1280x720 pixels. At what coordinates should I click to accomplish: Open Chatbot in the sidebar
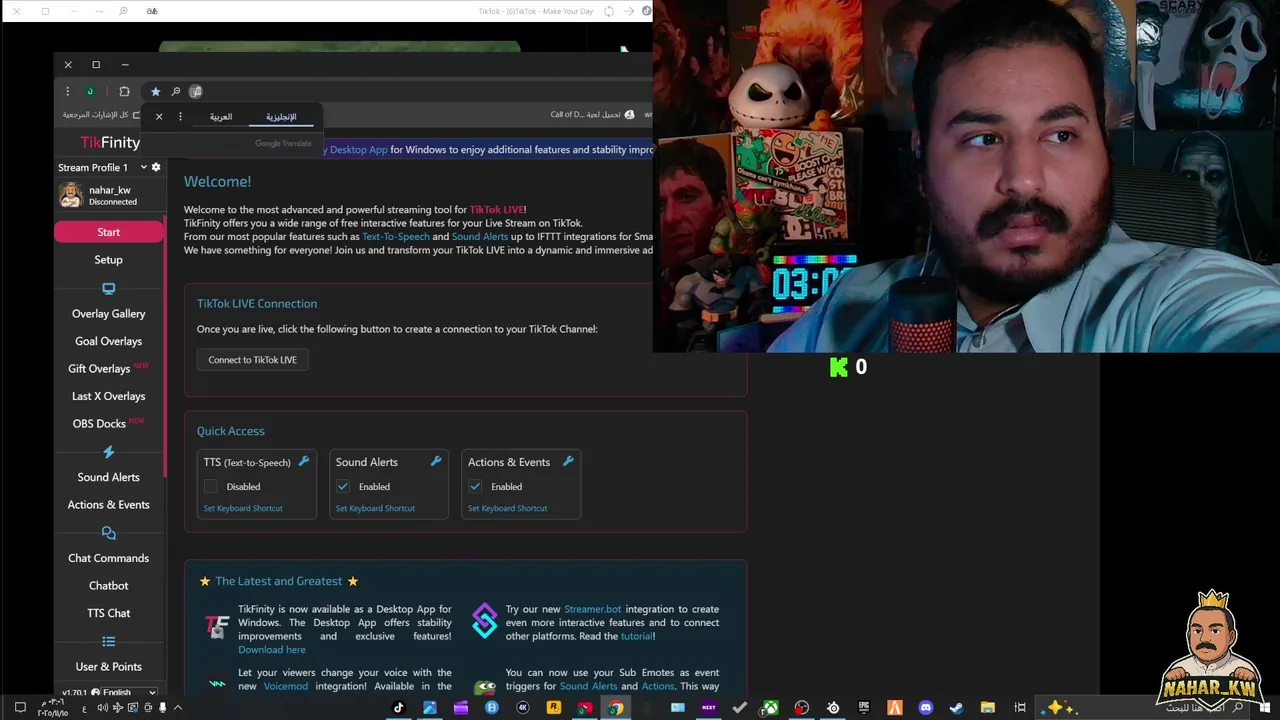(109, 586)
